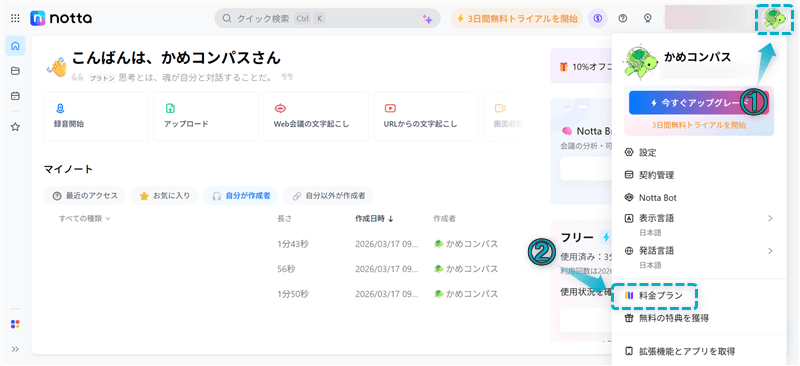Click the AI sparkle icon in search bar
Screen dimensions: 800x366
[428, 19]
